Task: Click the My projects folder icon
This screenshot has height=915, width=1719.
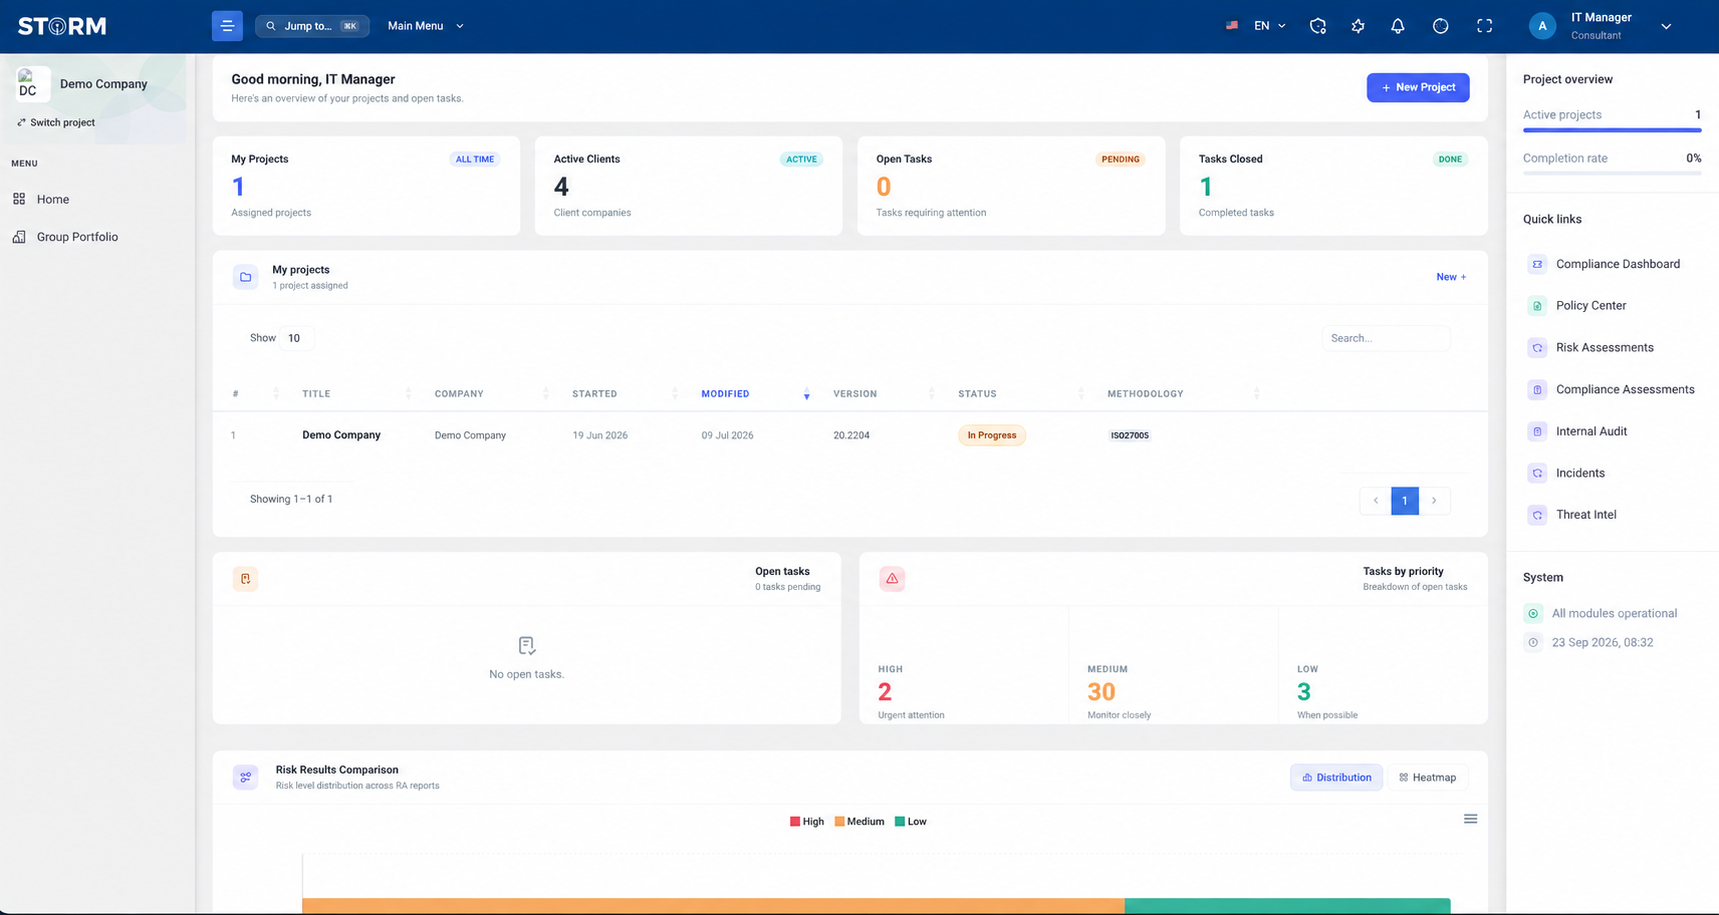Action: pos(245,277)
